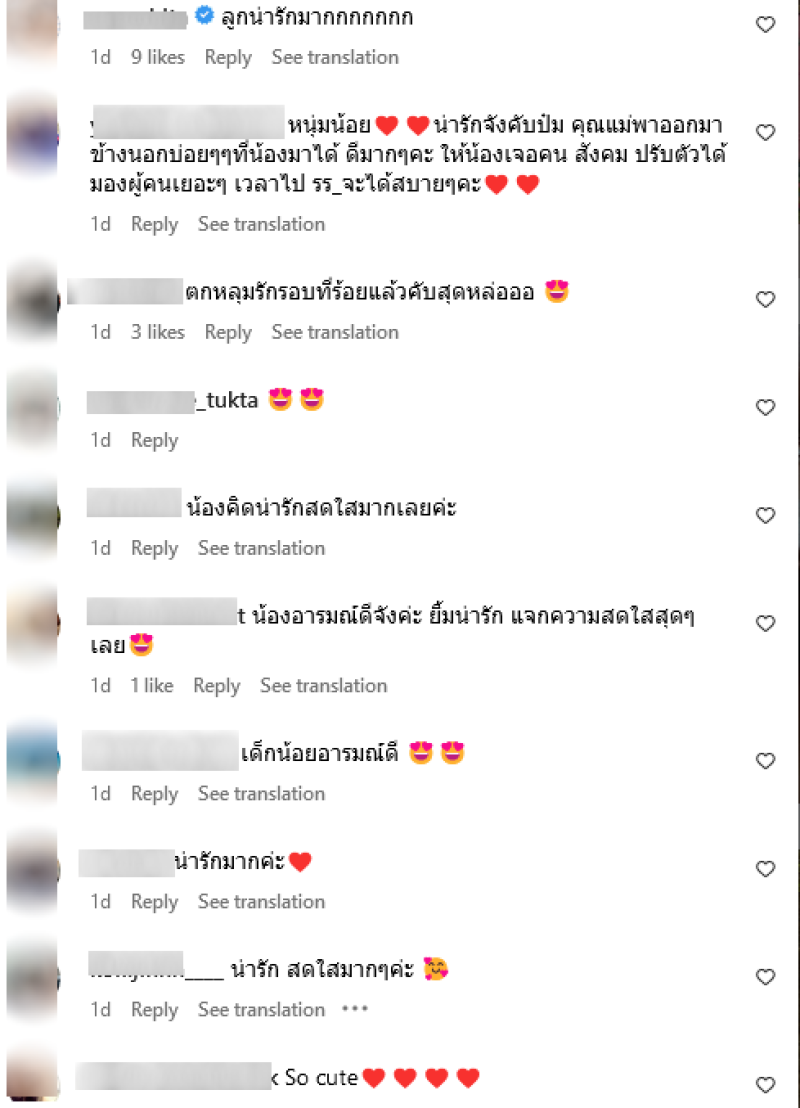The width and height of the screenshot is (800, 1108).
Task: Reply to the _tukta comment
Action: coord(154,440)
